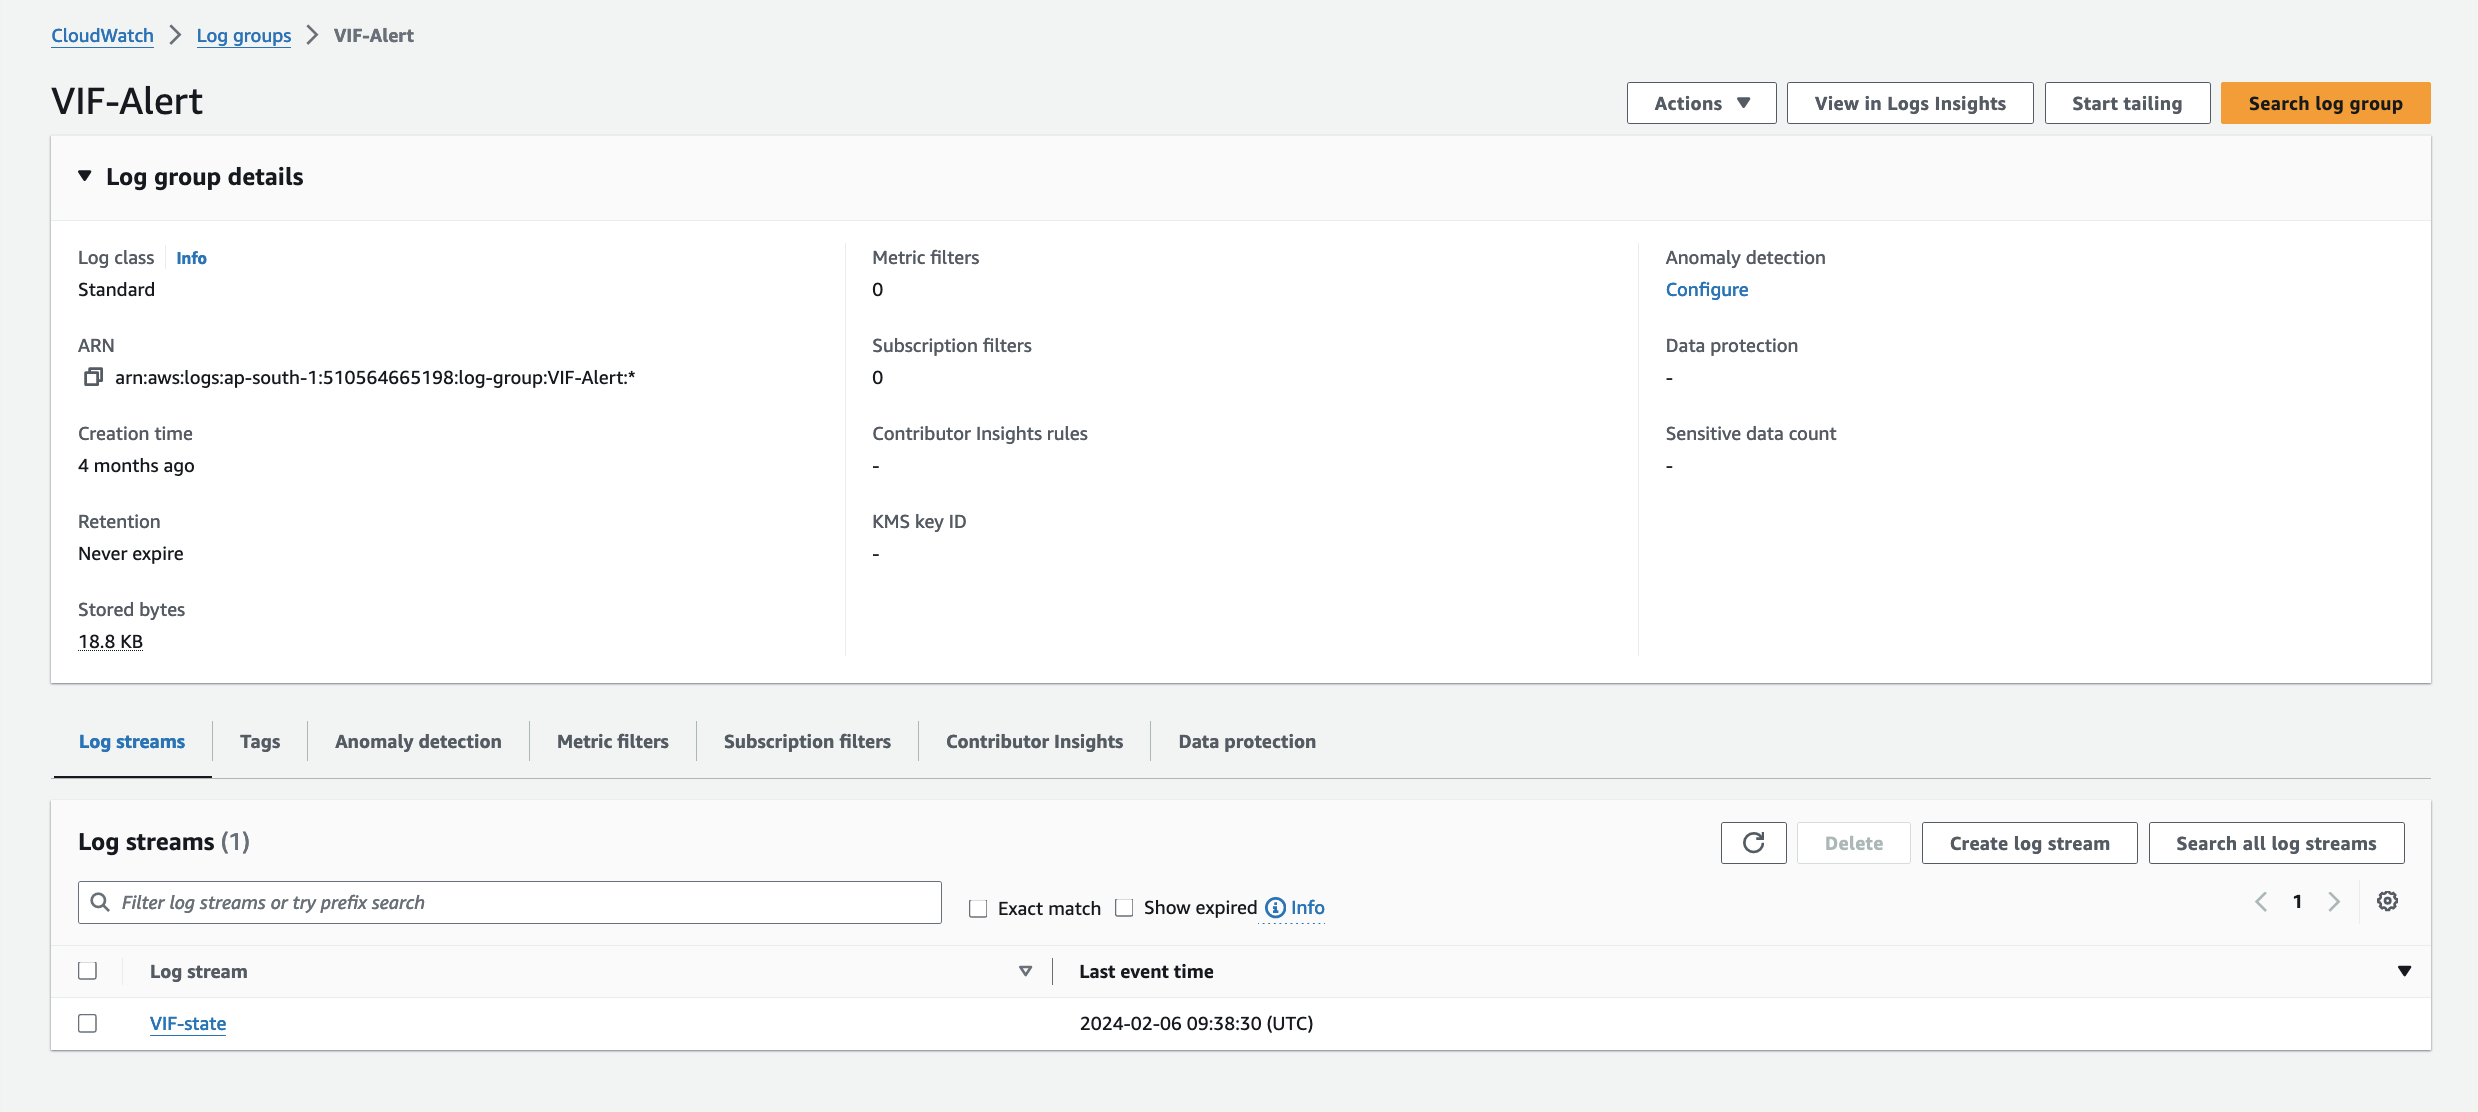The width and height of the screenshot is (2478, 1112).
Task: Click the filter log streams input field
Action: pyautogui.click(x=500, y=901)
